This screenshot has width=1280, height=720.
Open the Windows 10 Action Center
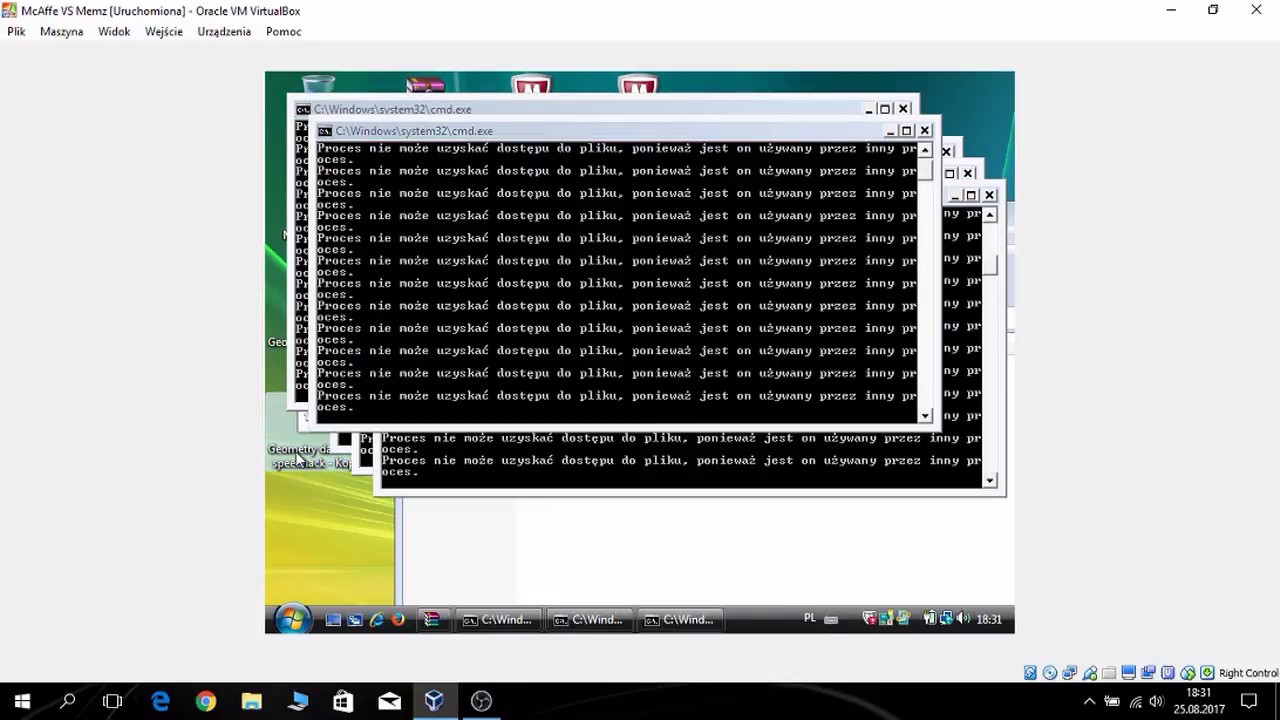click(1249, 701)
